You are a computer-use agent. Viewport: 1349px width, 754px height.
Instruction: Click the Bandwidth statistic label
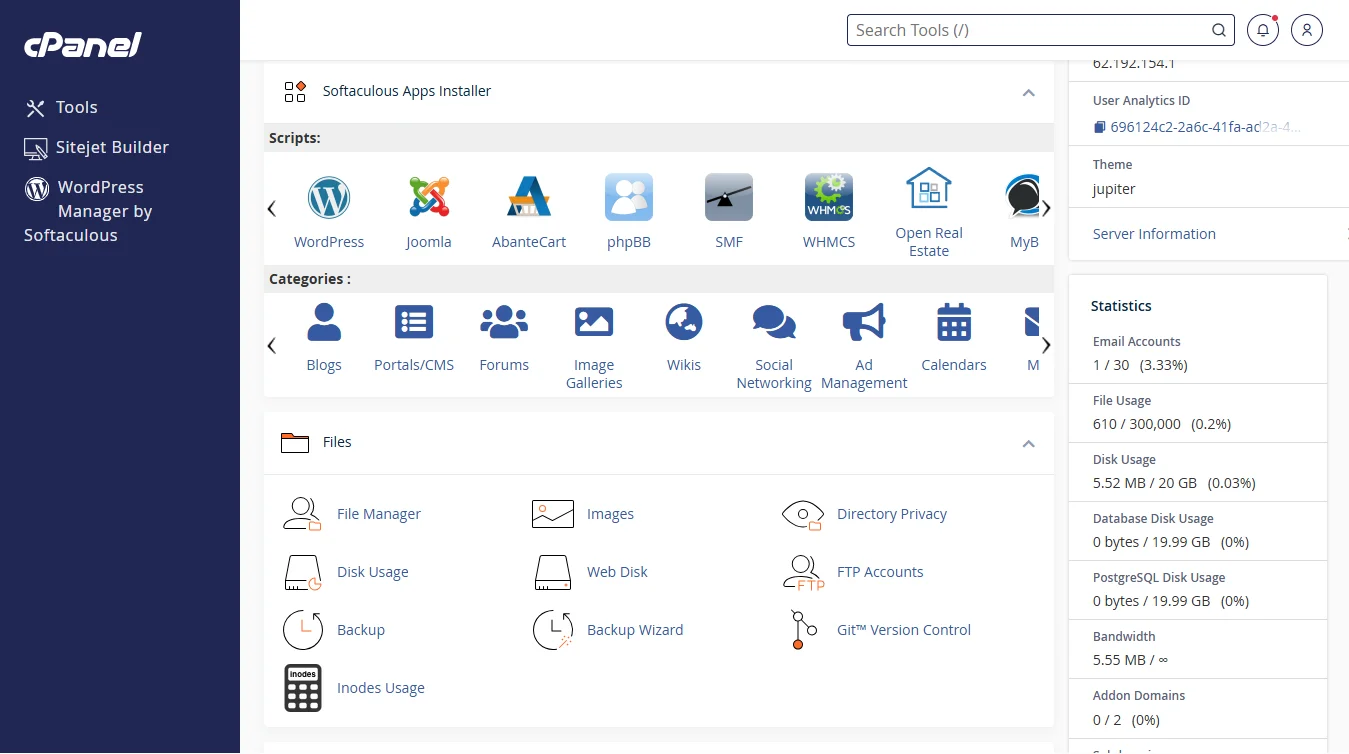[1124, 637]
